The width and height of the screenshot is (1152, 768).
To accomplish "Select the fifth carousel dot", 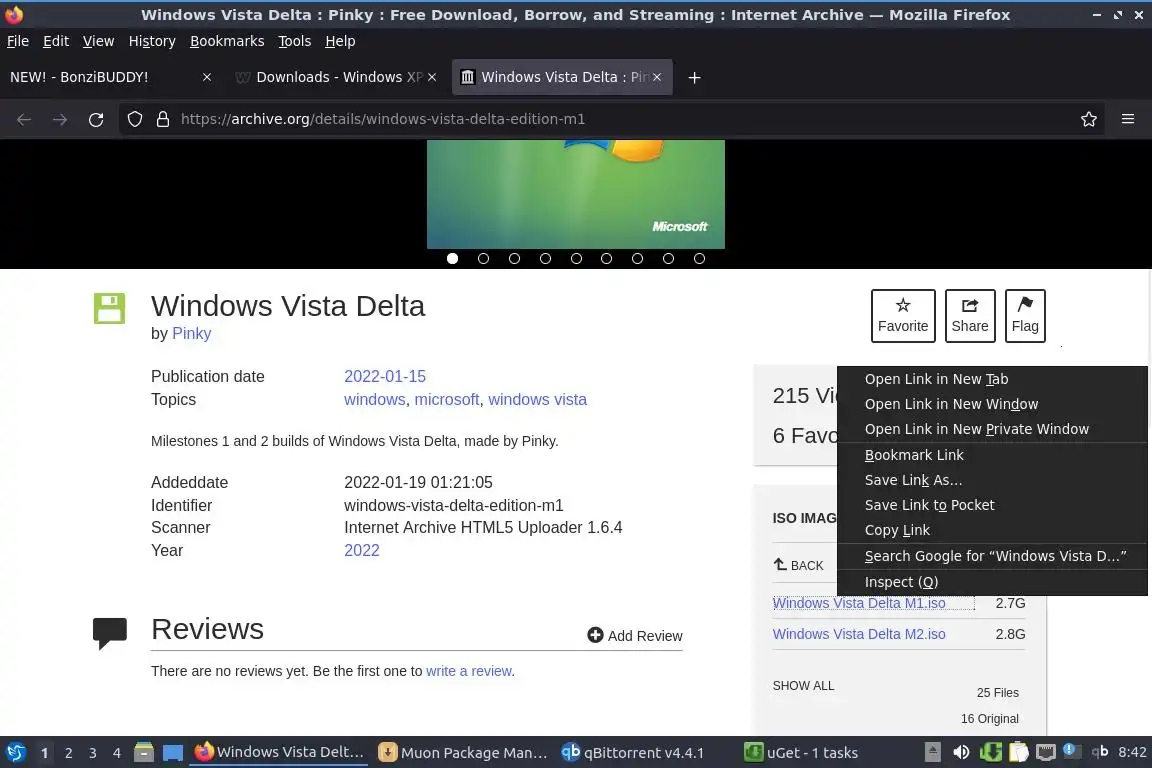I will (576, 259).
